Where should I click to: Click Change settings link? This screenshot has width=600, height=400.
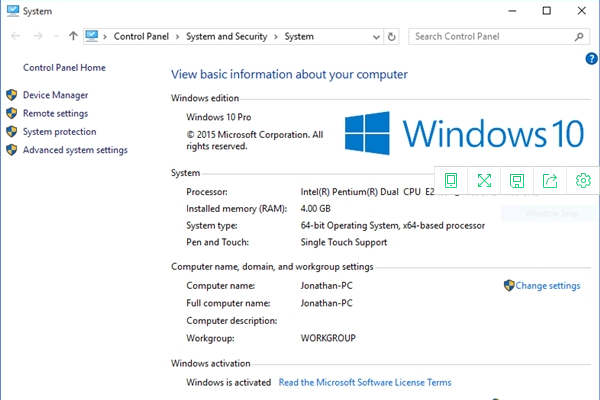[x=548, y=286]
